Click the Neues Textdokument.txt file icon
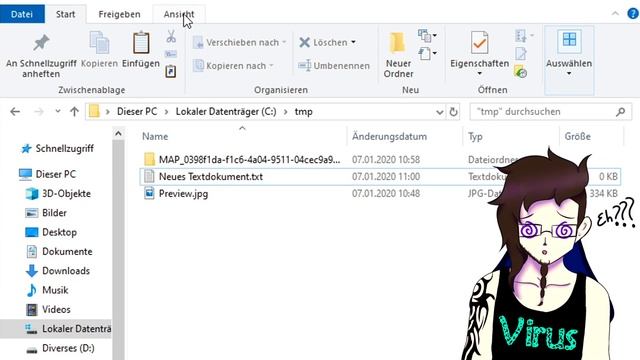Viewport: 640px width, 360px height. [149, 176]
